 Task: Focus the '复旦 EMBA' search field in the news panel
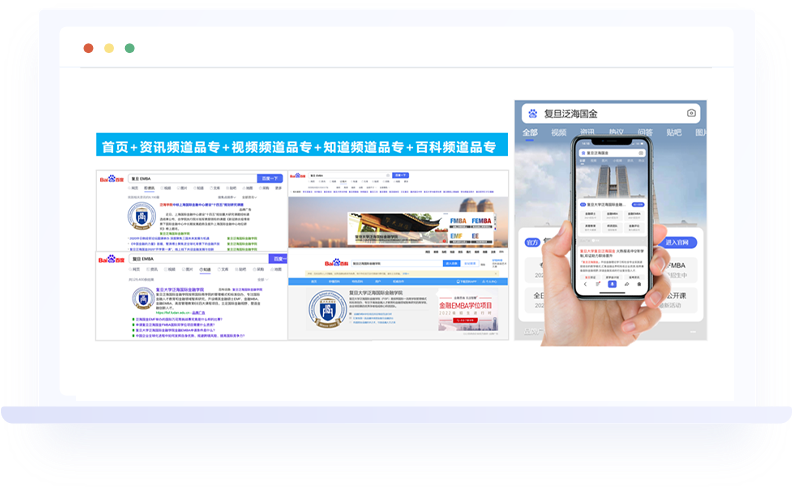192,179
